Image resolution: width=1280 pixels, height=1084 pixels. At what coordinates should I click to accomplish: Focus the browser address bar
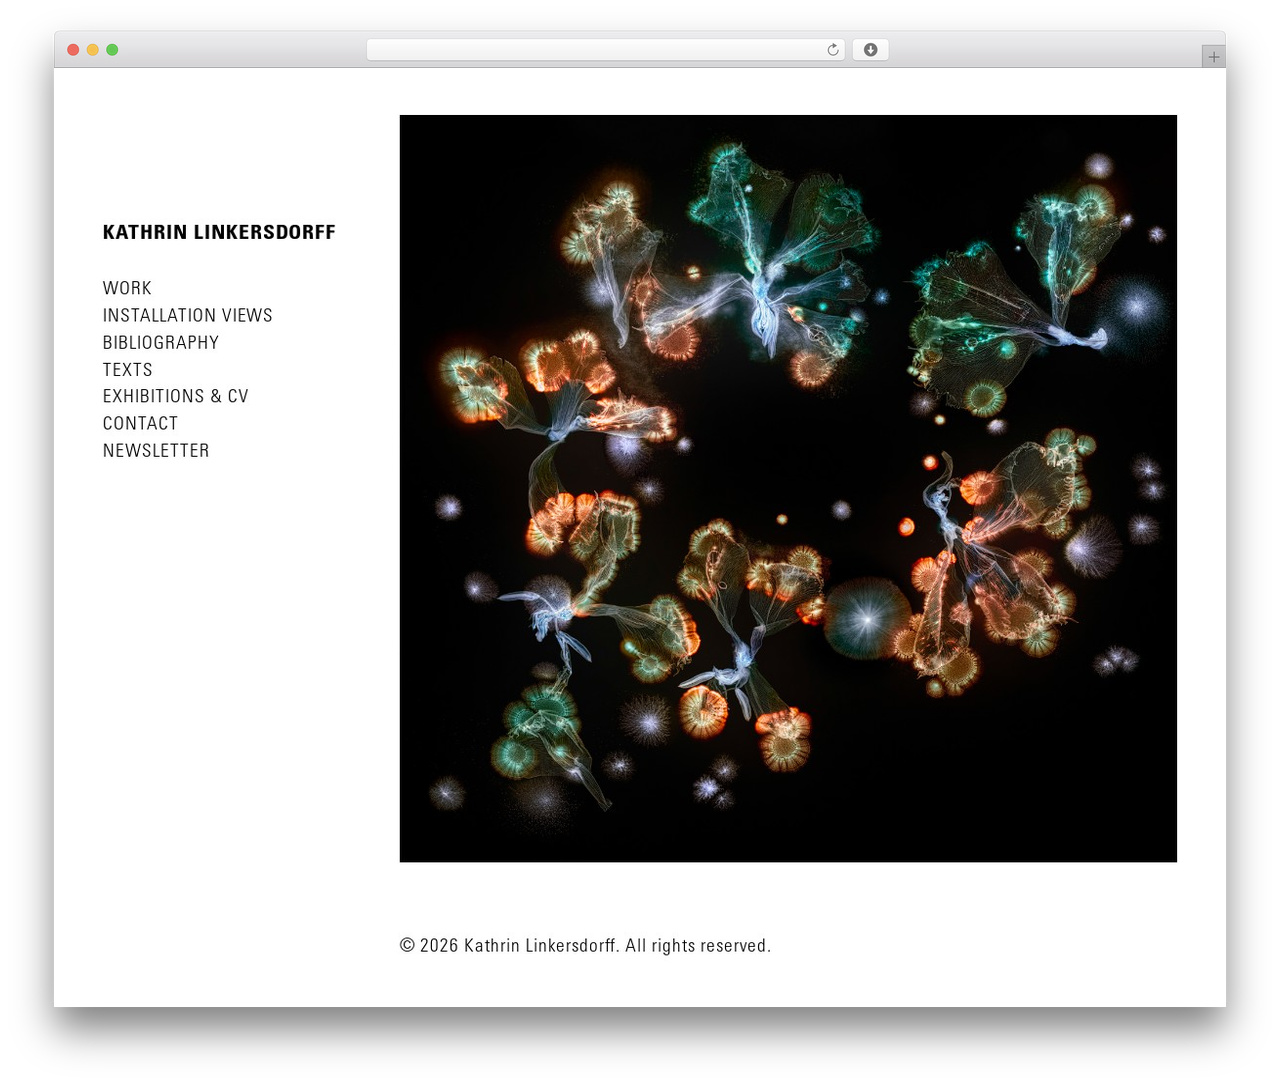pyautogui.click(x=605, y=50)
